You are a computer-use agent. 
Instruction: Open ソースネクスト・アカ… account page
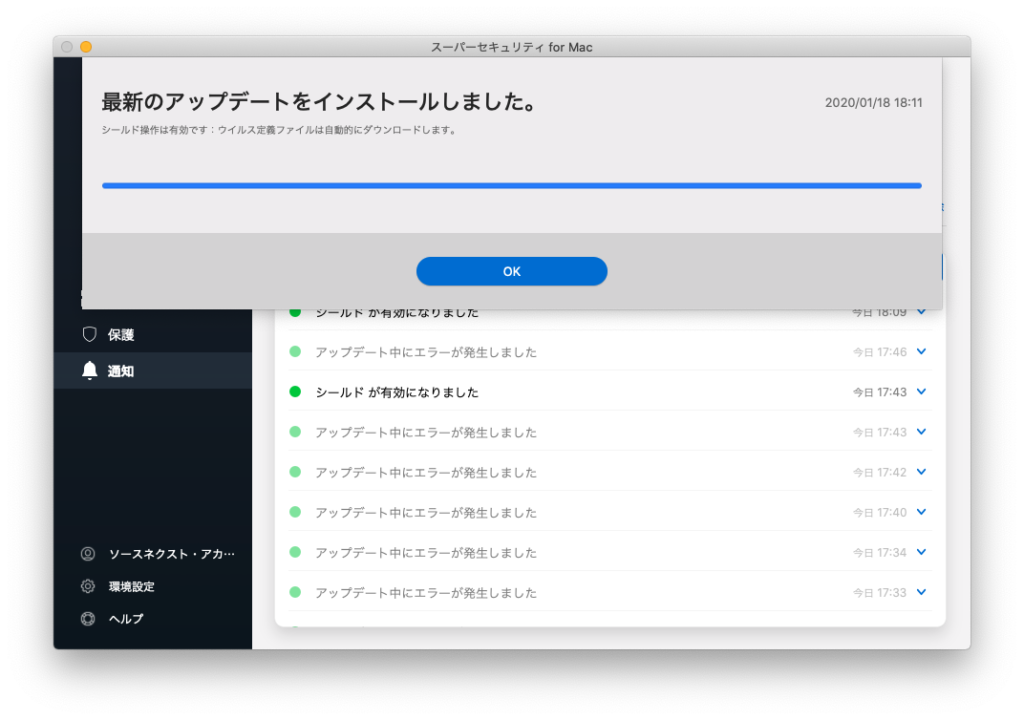[172, 554]
